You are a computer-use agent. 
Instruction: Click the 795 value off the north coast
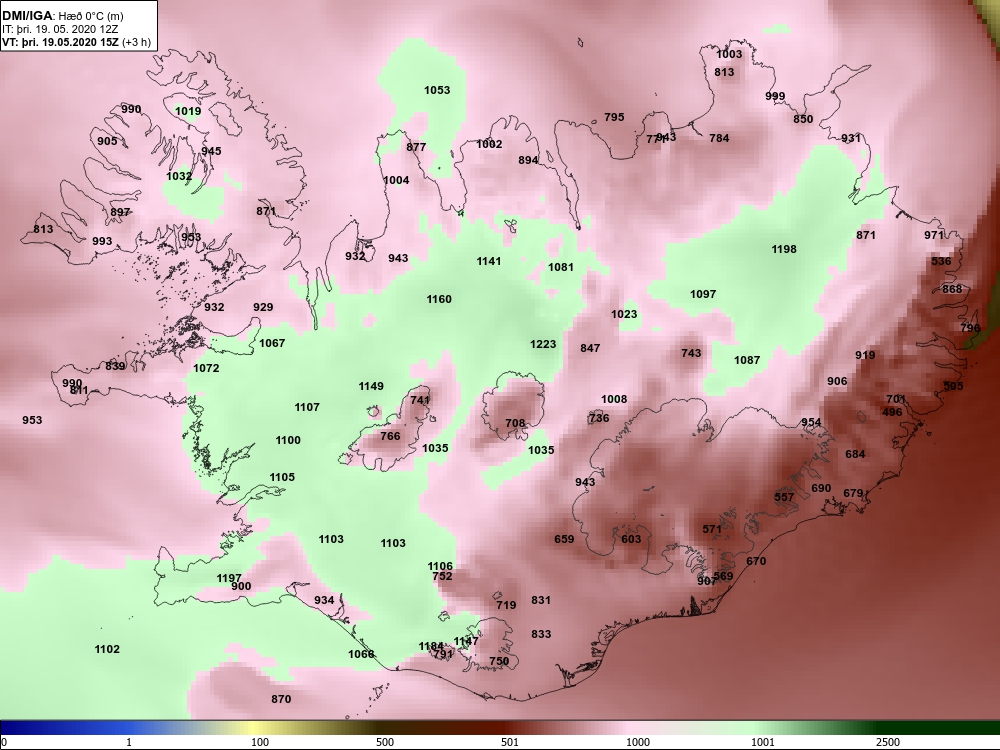click(x=614, y=117)
